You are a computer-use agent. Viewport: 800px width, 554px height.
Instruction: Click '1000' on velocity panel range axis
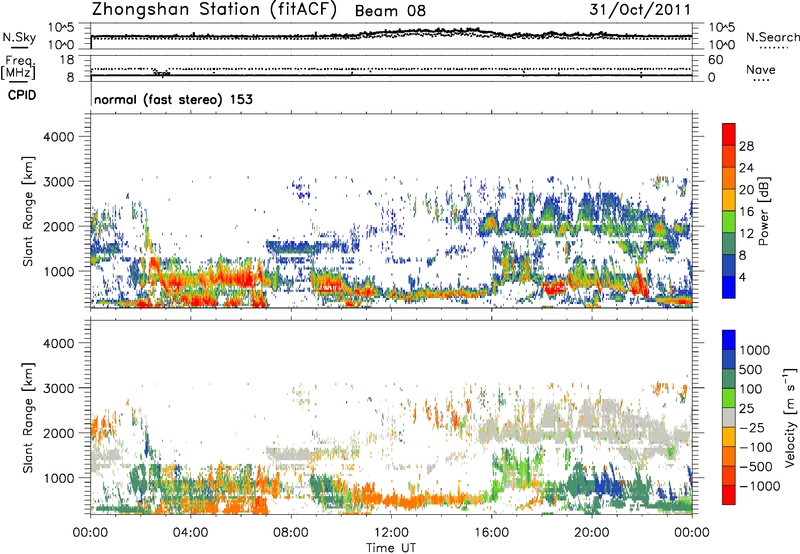58,478
